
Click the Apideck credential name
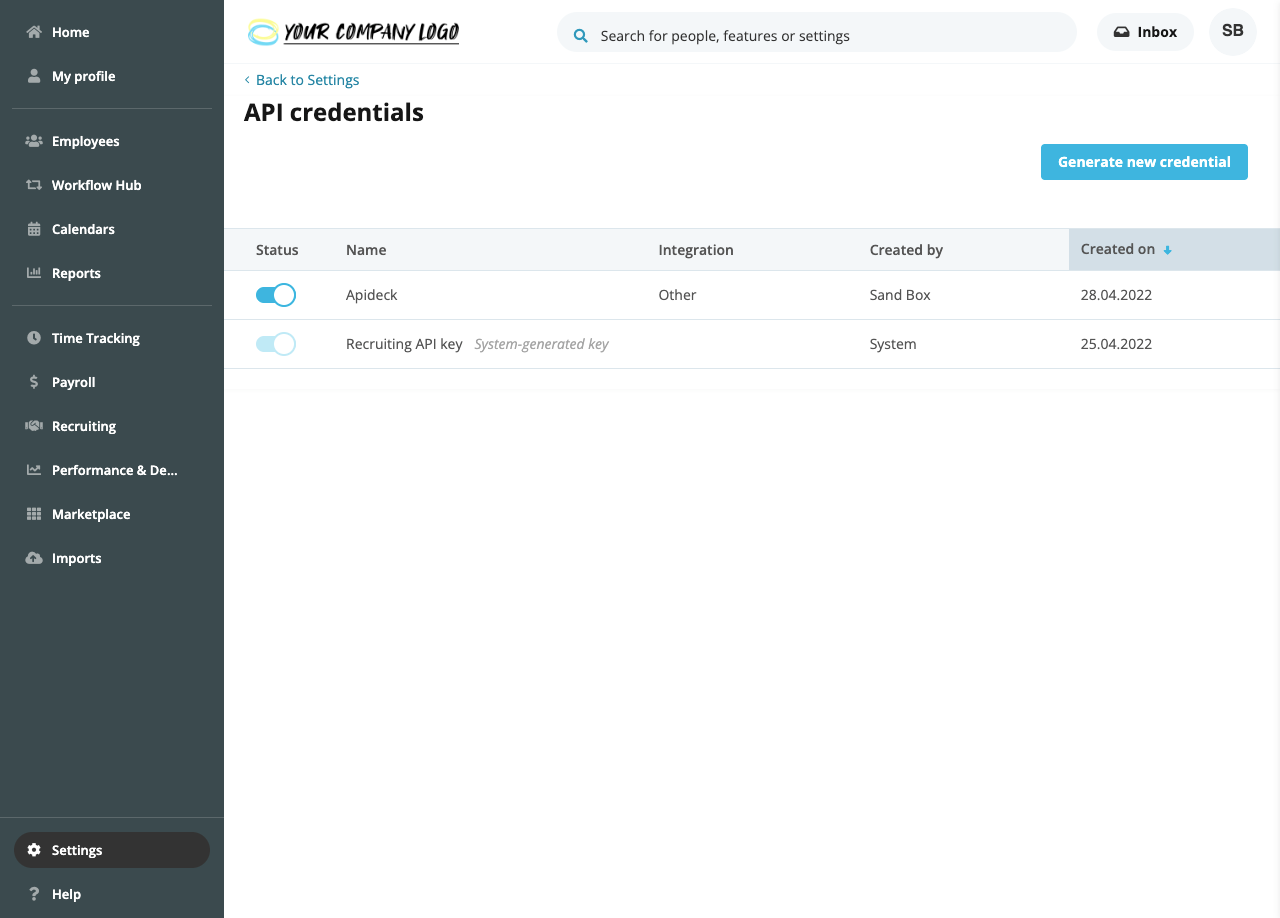click(x=372, y=295)
